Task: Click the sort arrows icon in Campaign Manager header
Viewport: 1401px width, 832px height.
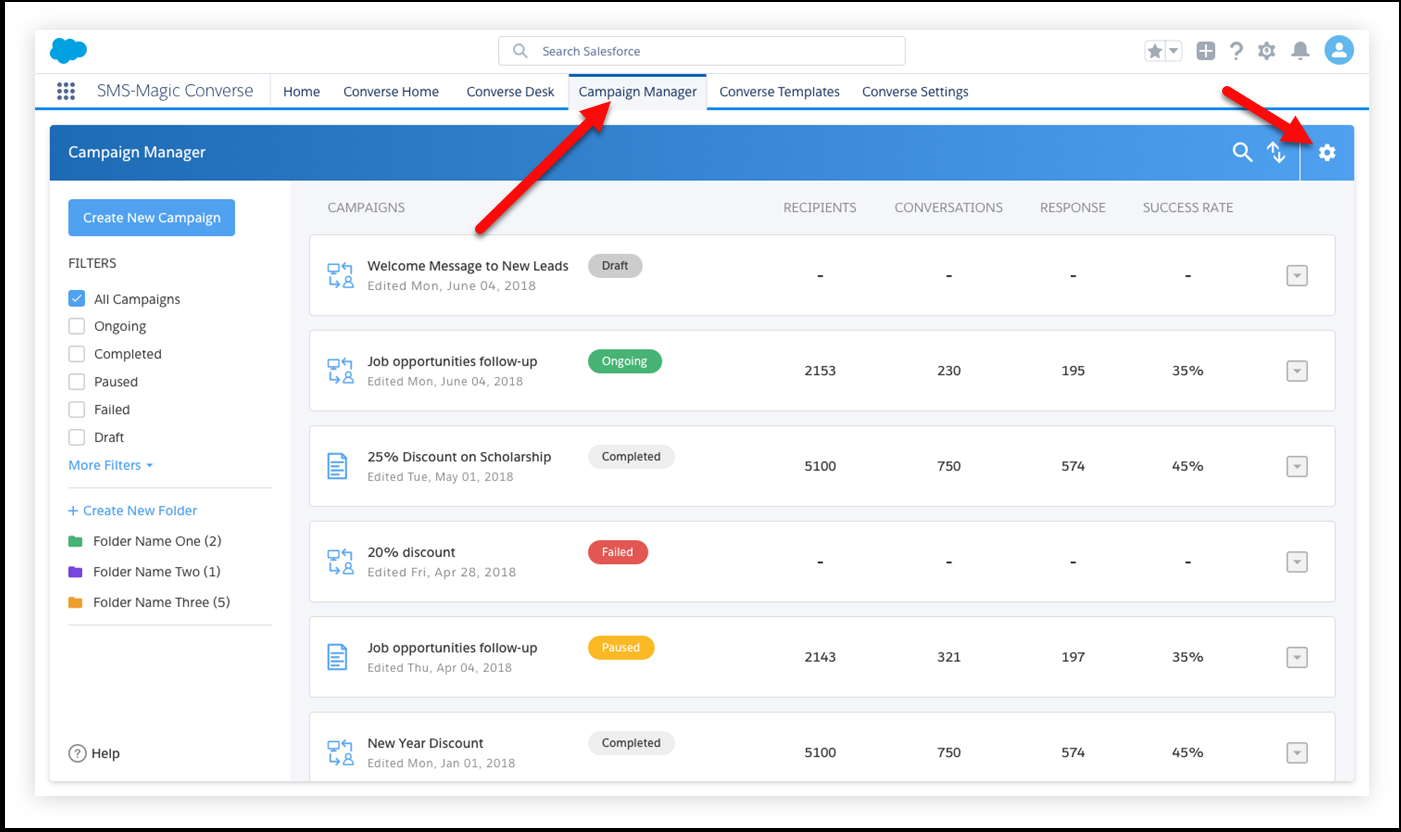Action: (1276, 152)
